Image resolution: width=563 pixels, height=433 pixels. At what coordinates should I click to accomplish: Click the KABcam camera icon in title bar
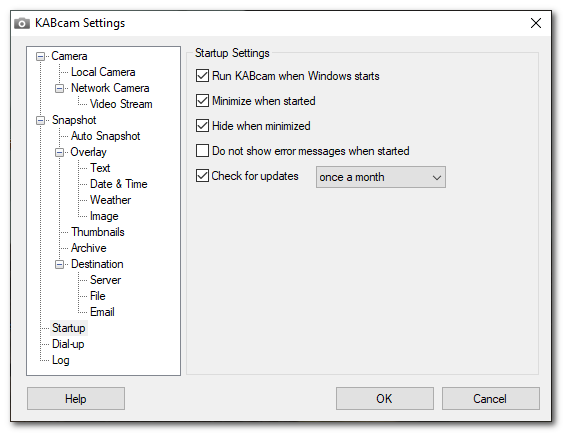pos(22,23)
